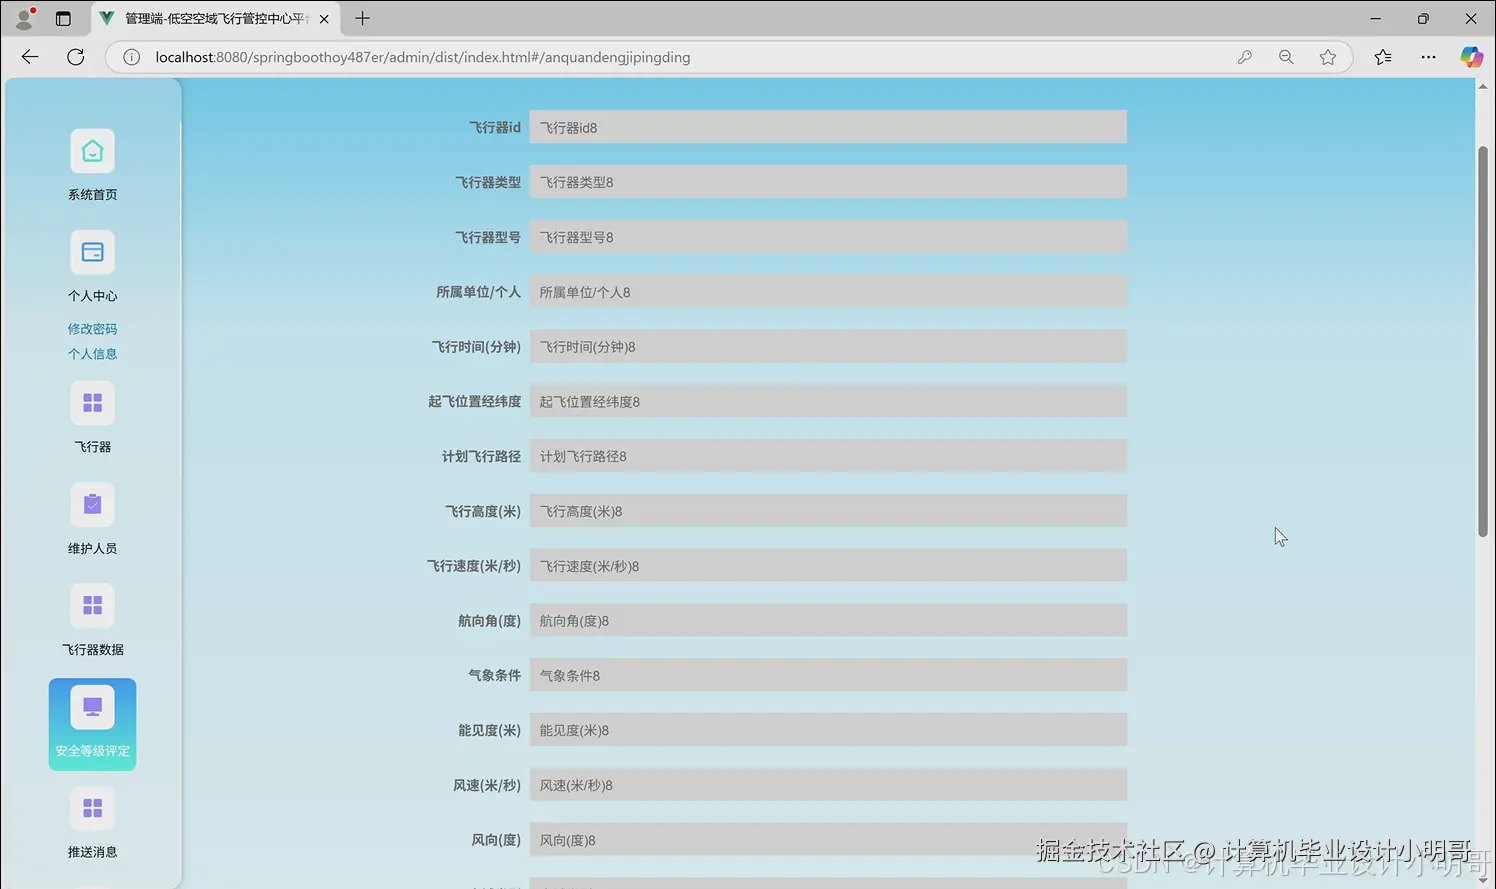
Task: Click inside the 飞行器类型 input field
Action: (828, 181)
